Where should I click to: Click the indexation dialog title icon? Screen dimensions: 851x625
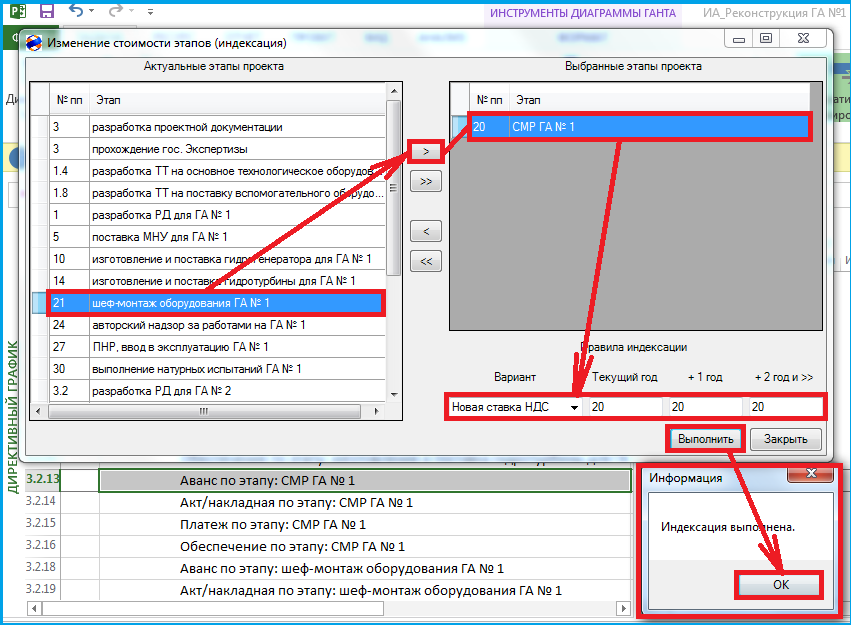tap(34, 43)
